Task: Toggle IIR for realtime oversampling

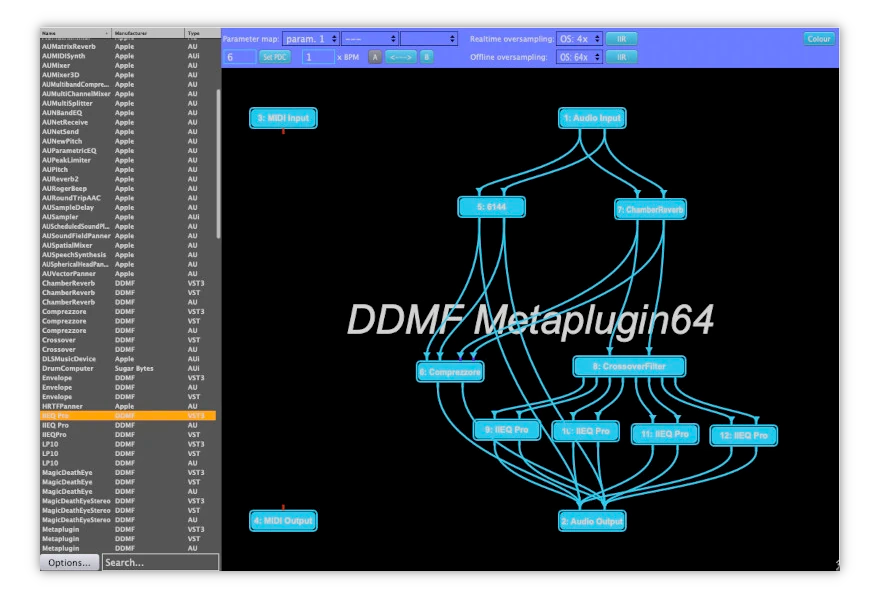Action: coord(621,38)
